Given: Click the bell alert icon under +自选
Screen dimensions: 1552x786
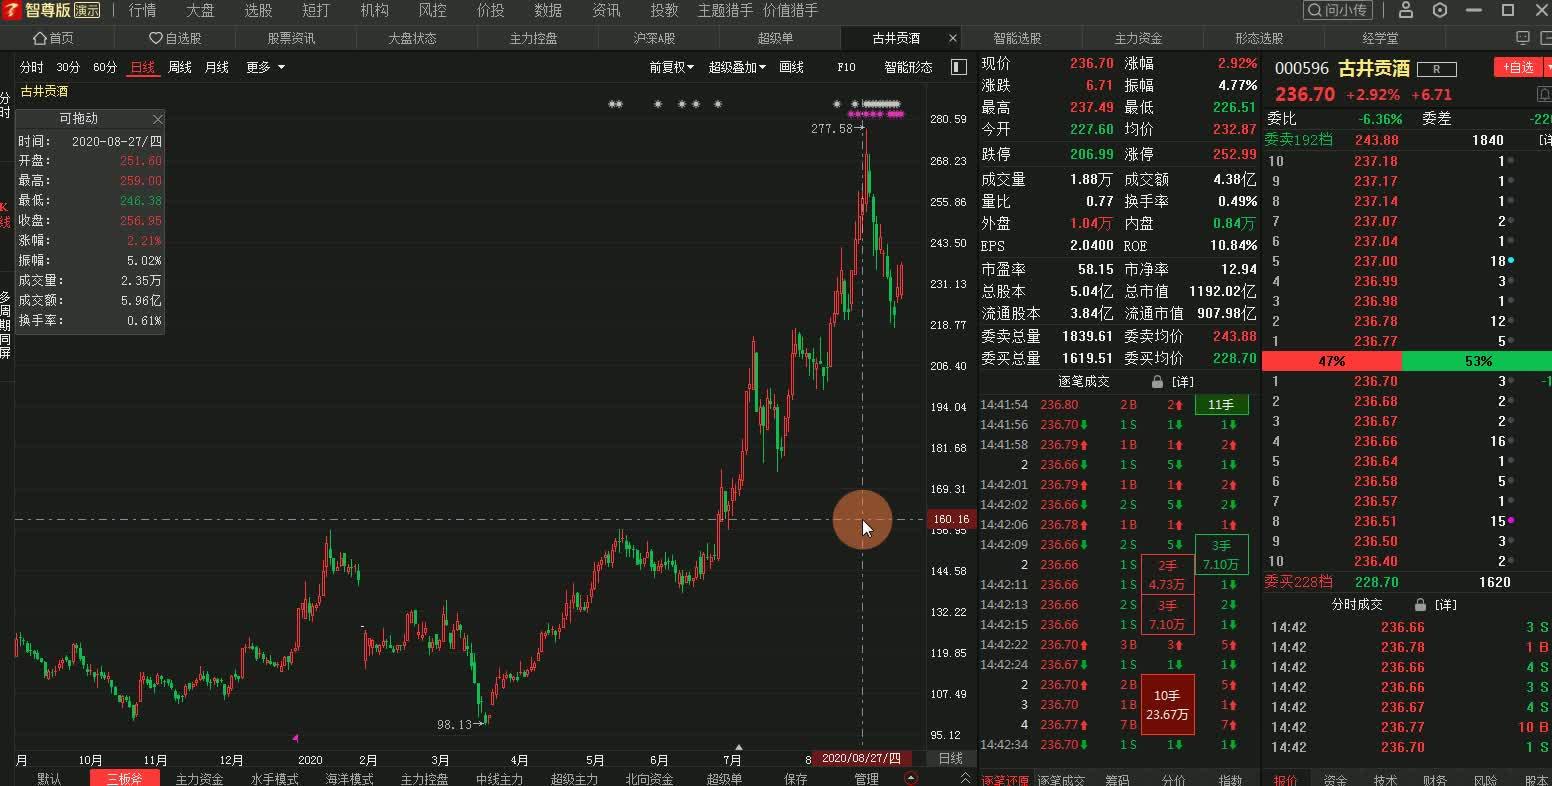Looking at the screenshot, I should [1544, 94].
